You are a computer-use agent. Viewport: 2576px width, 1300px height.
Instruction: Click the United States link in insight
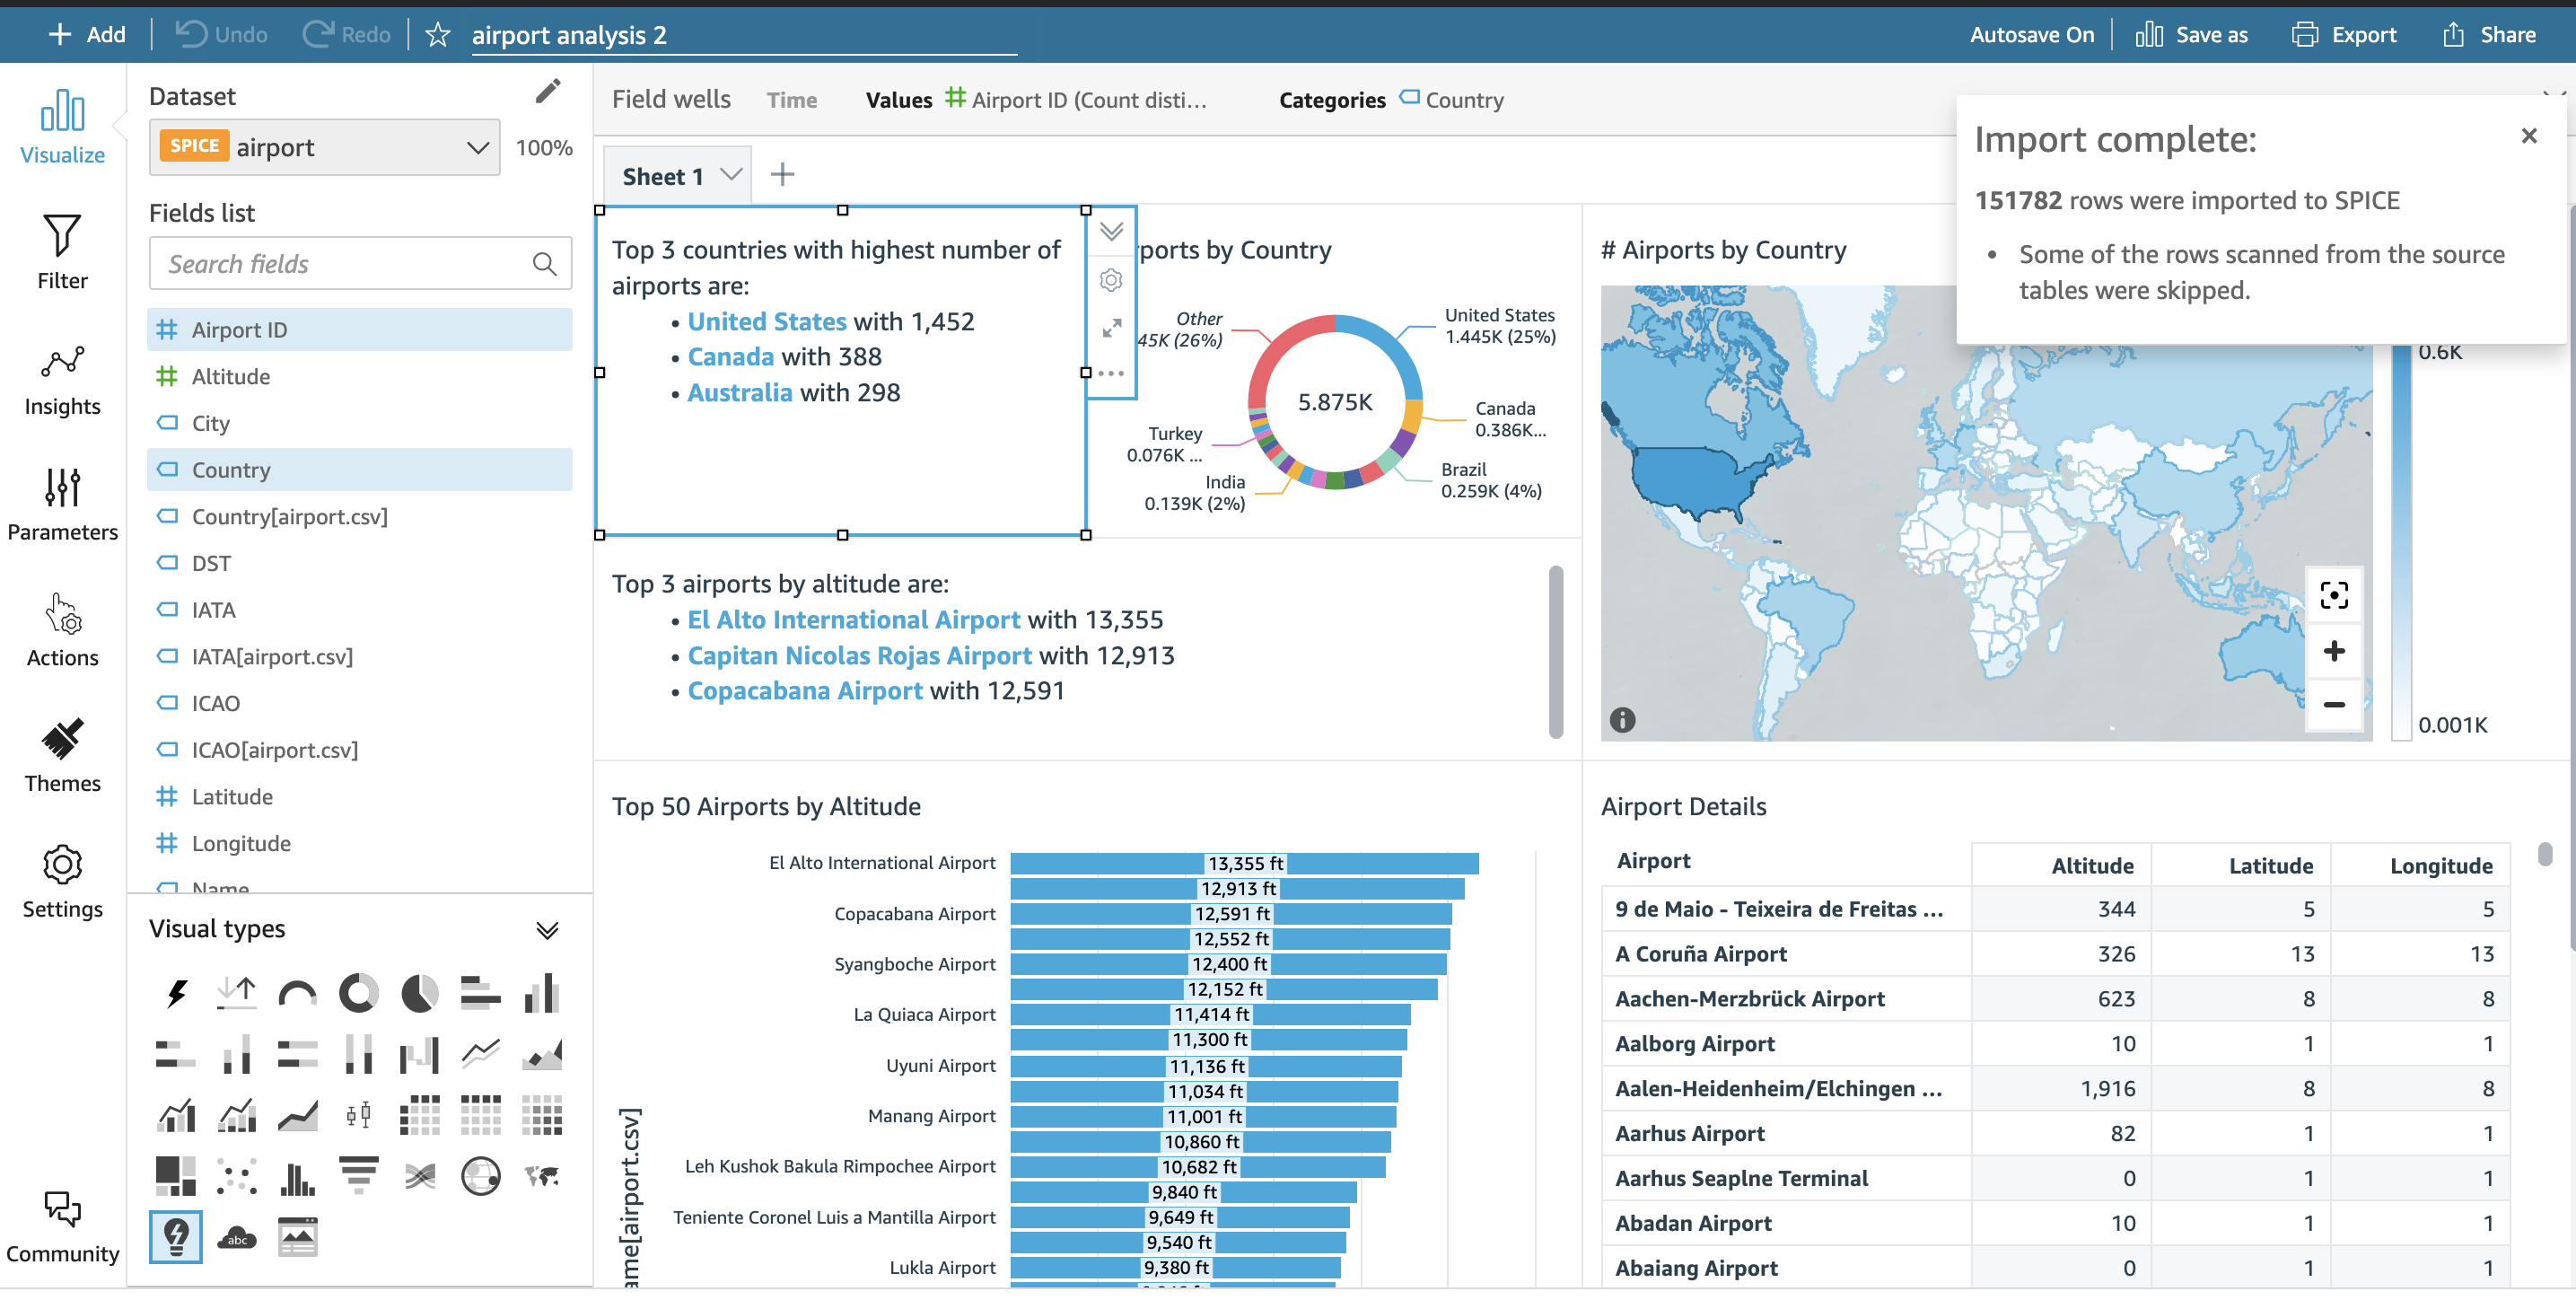click(x=766, y=321)
